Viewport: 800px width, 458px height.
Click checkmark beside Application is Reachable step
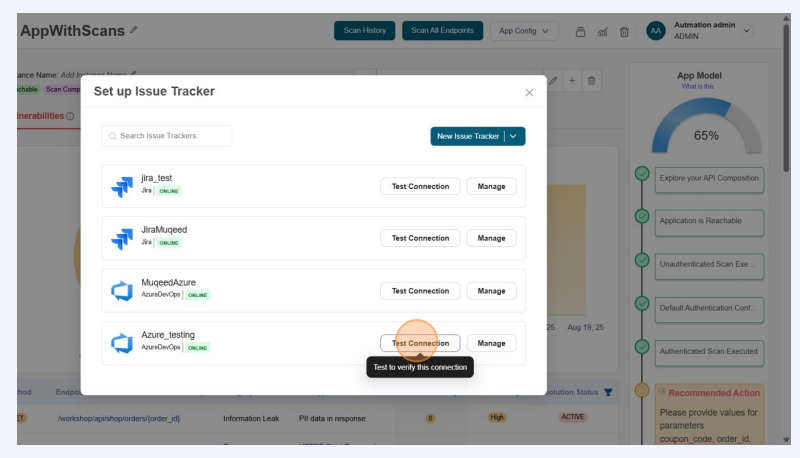click(642, 217)
